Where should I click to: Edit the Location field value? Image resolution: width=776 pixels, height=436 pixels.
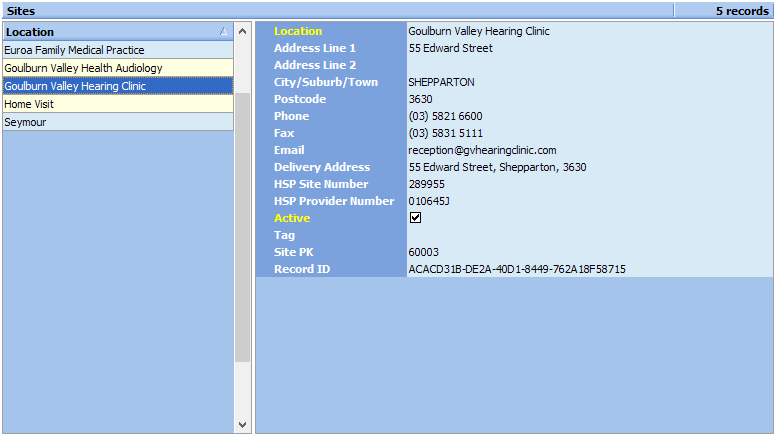(x=589, y=31)
